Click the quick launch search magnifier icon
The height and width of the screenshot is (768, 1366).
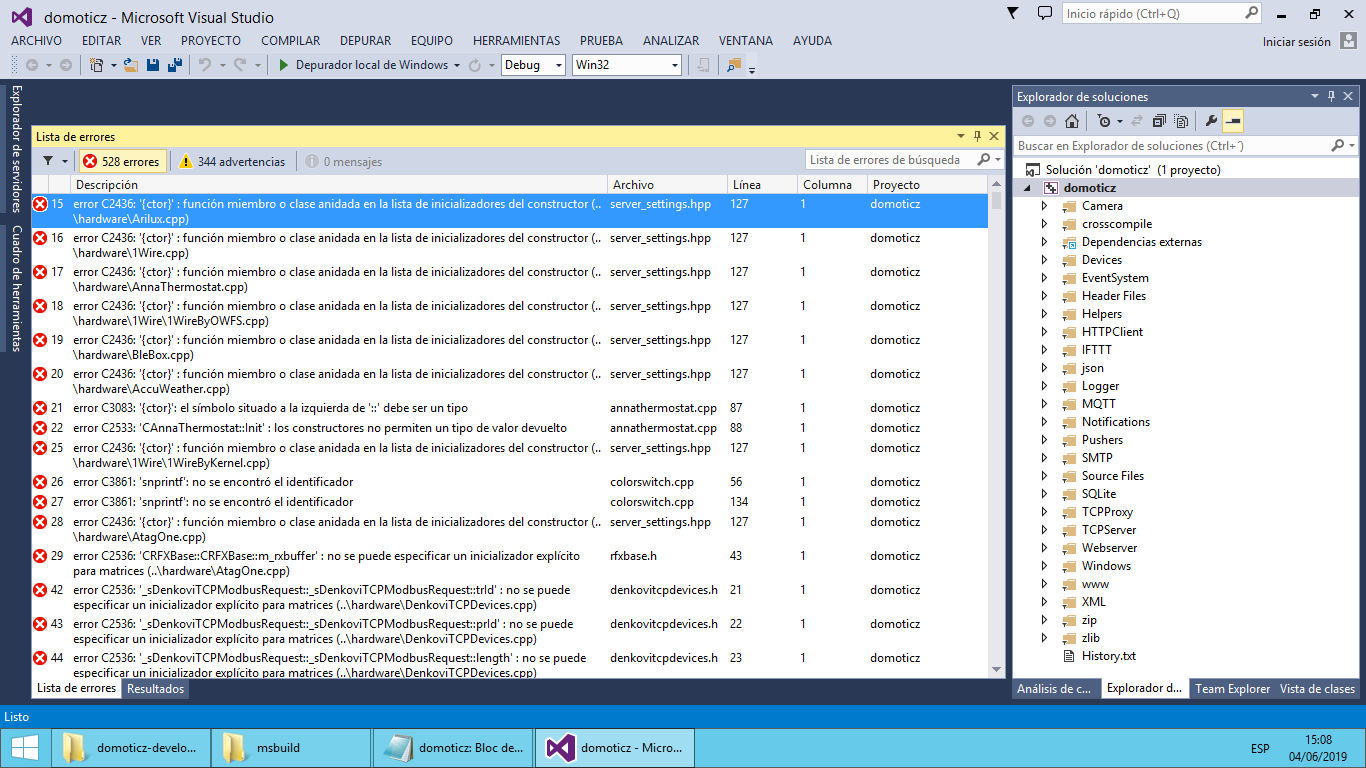pos(1252,13)
